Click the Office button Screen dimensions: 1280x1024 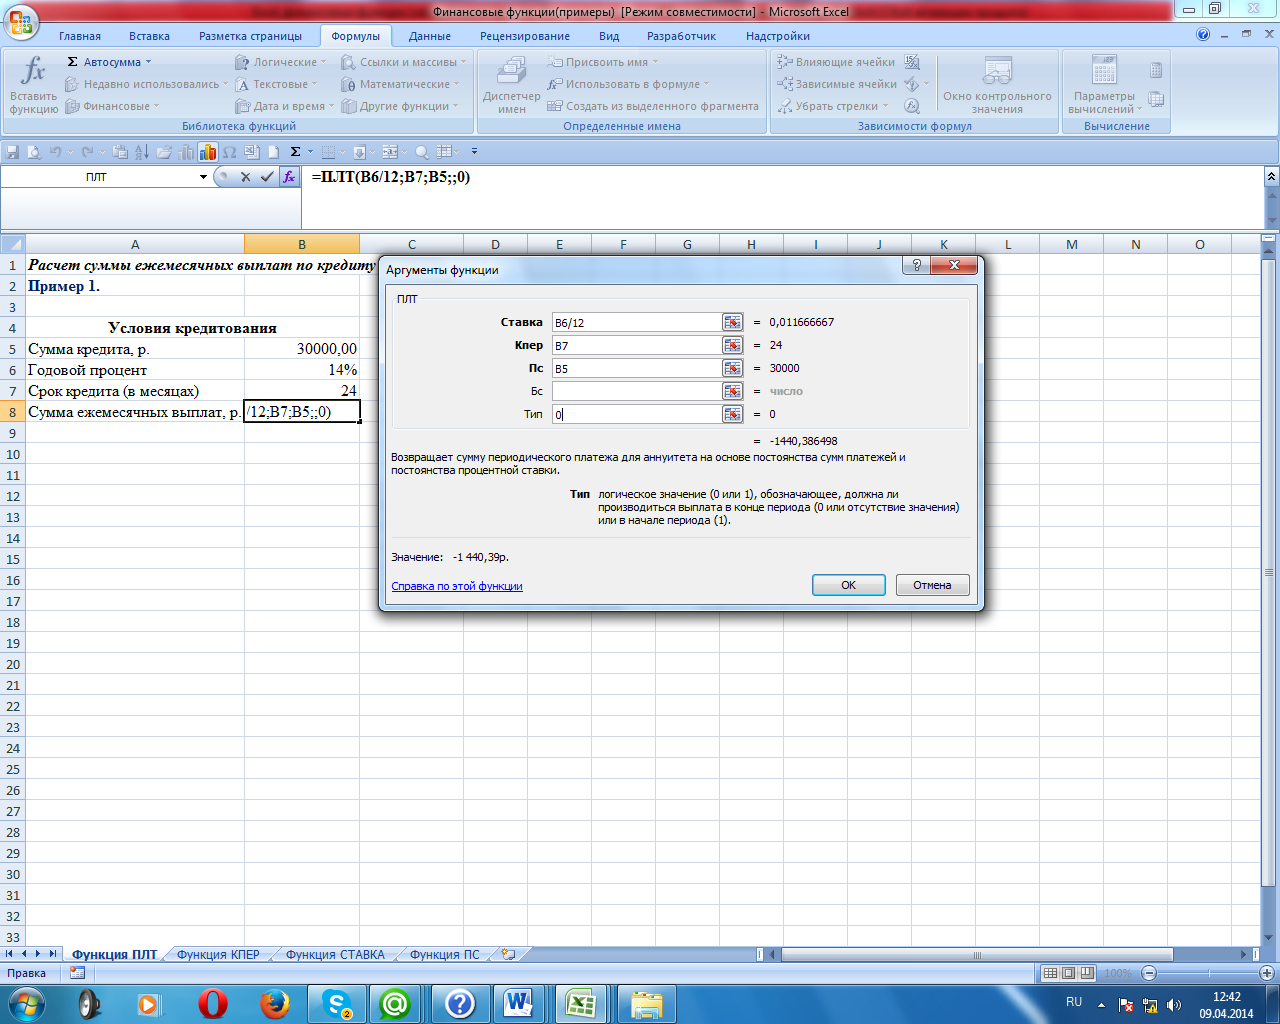[x=20, y=20]
